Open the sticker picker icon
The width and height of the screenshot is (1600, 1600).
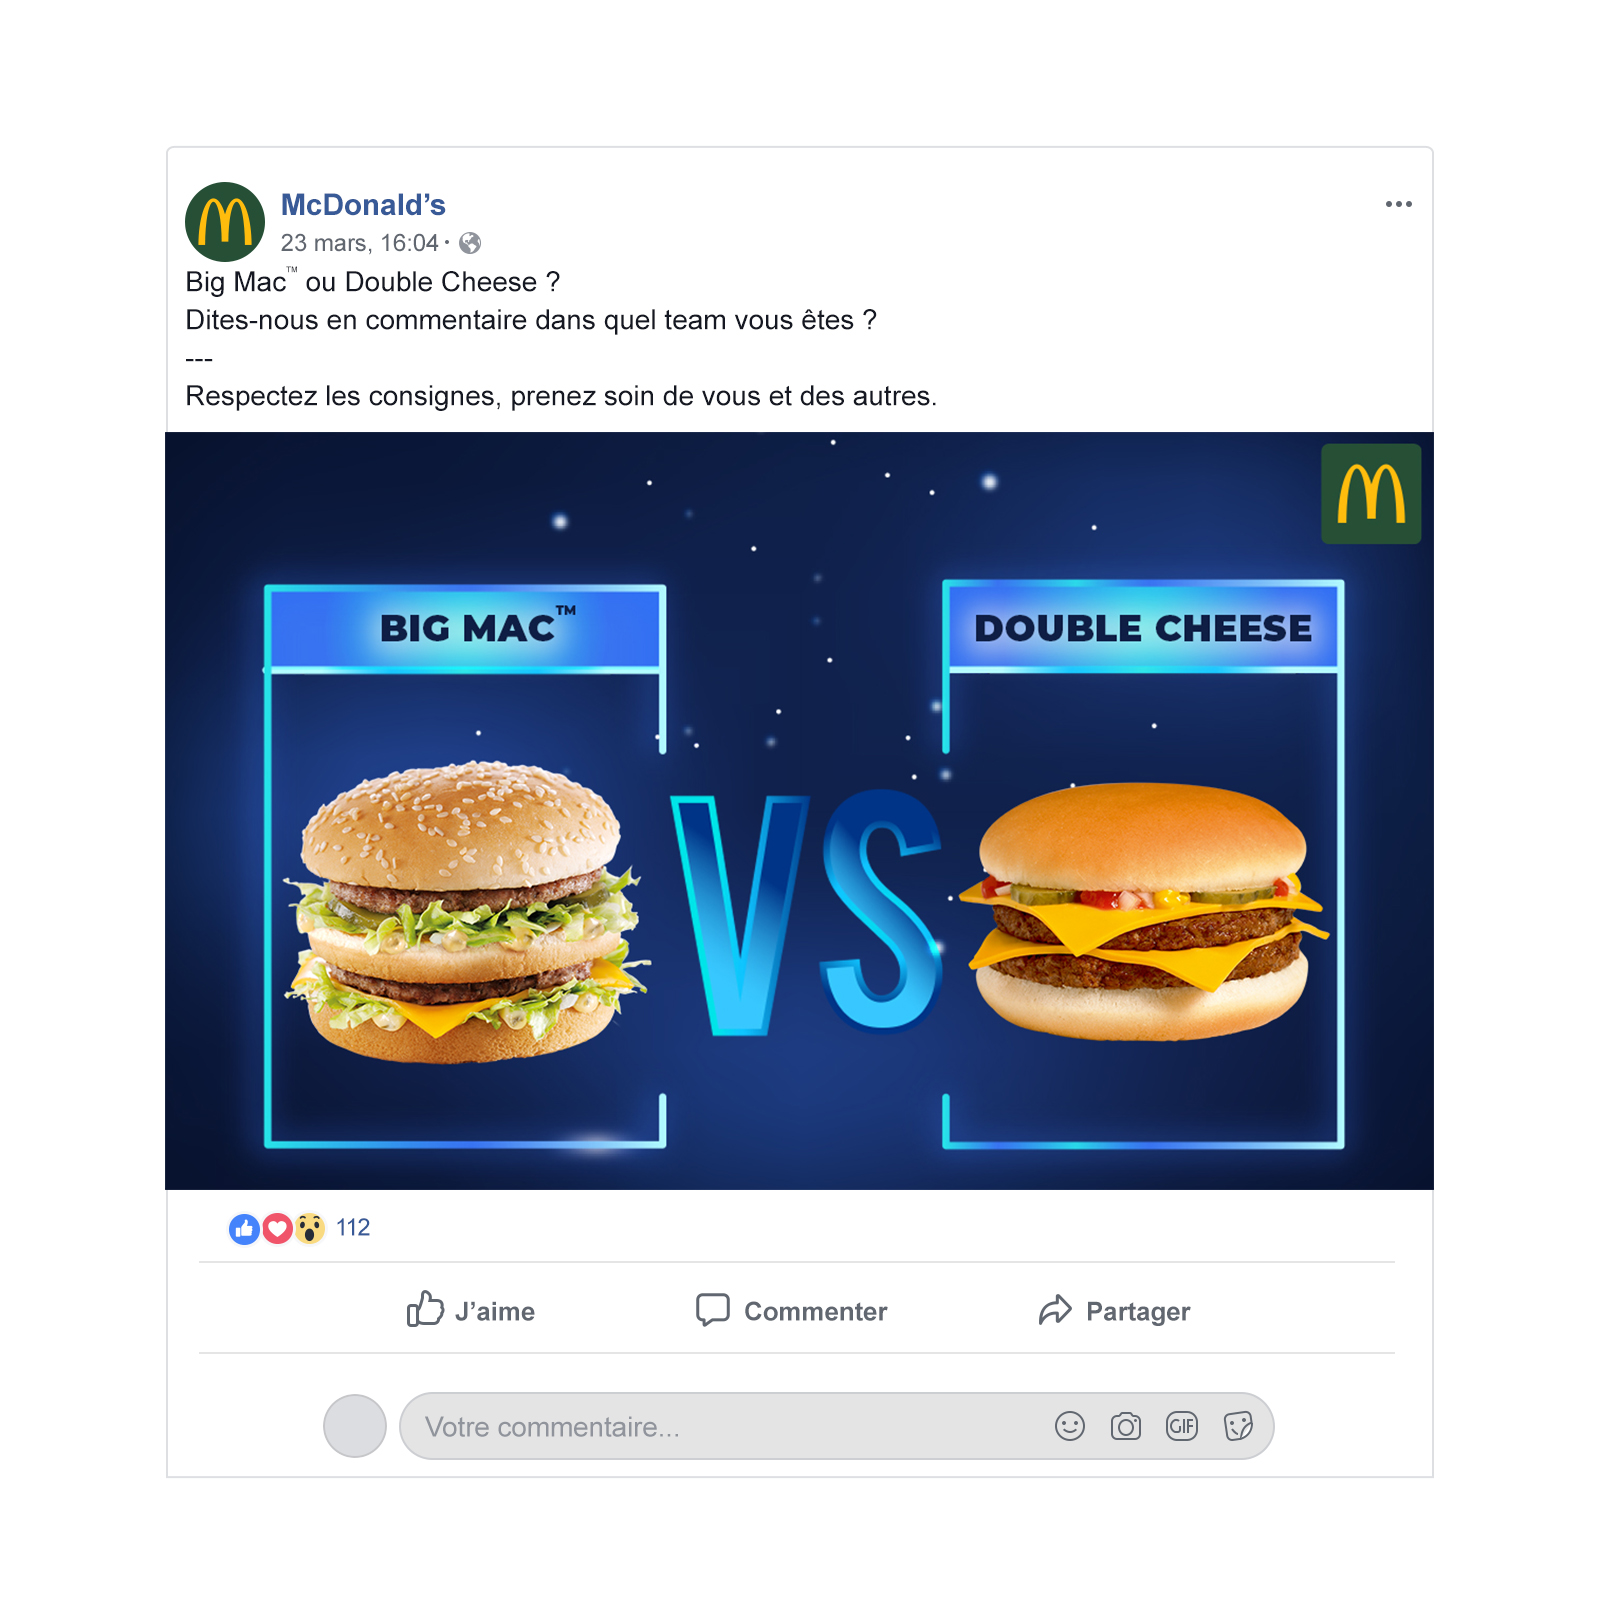(x=1238, y=1426)
